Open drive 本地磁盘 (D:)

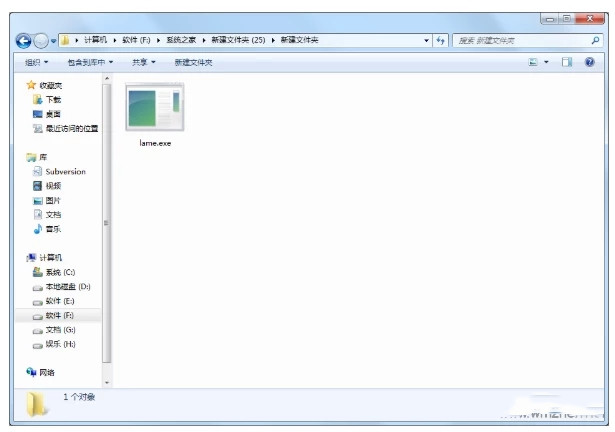point(68,287)
